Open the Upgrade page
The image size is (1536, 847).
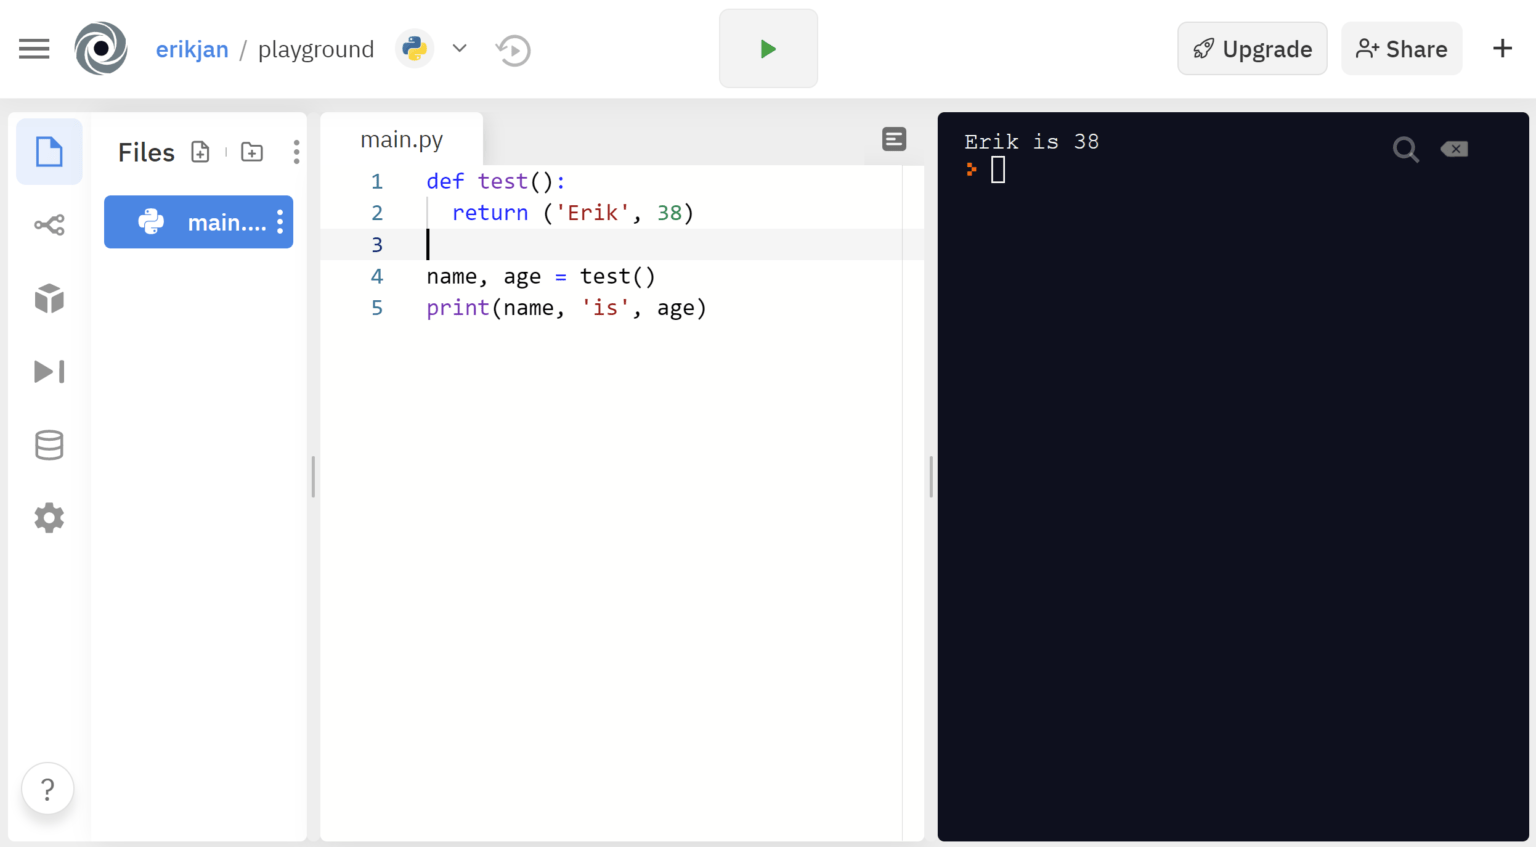(1251, 48)
